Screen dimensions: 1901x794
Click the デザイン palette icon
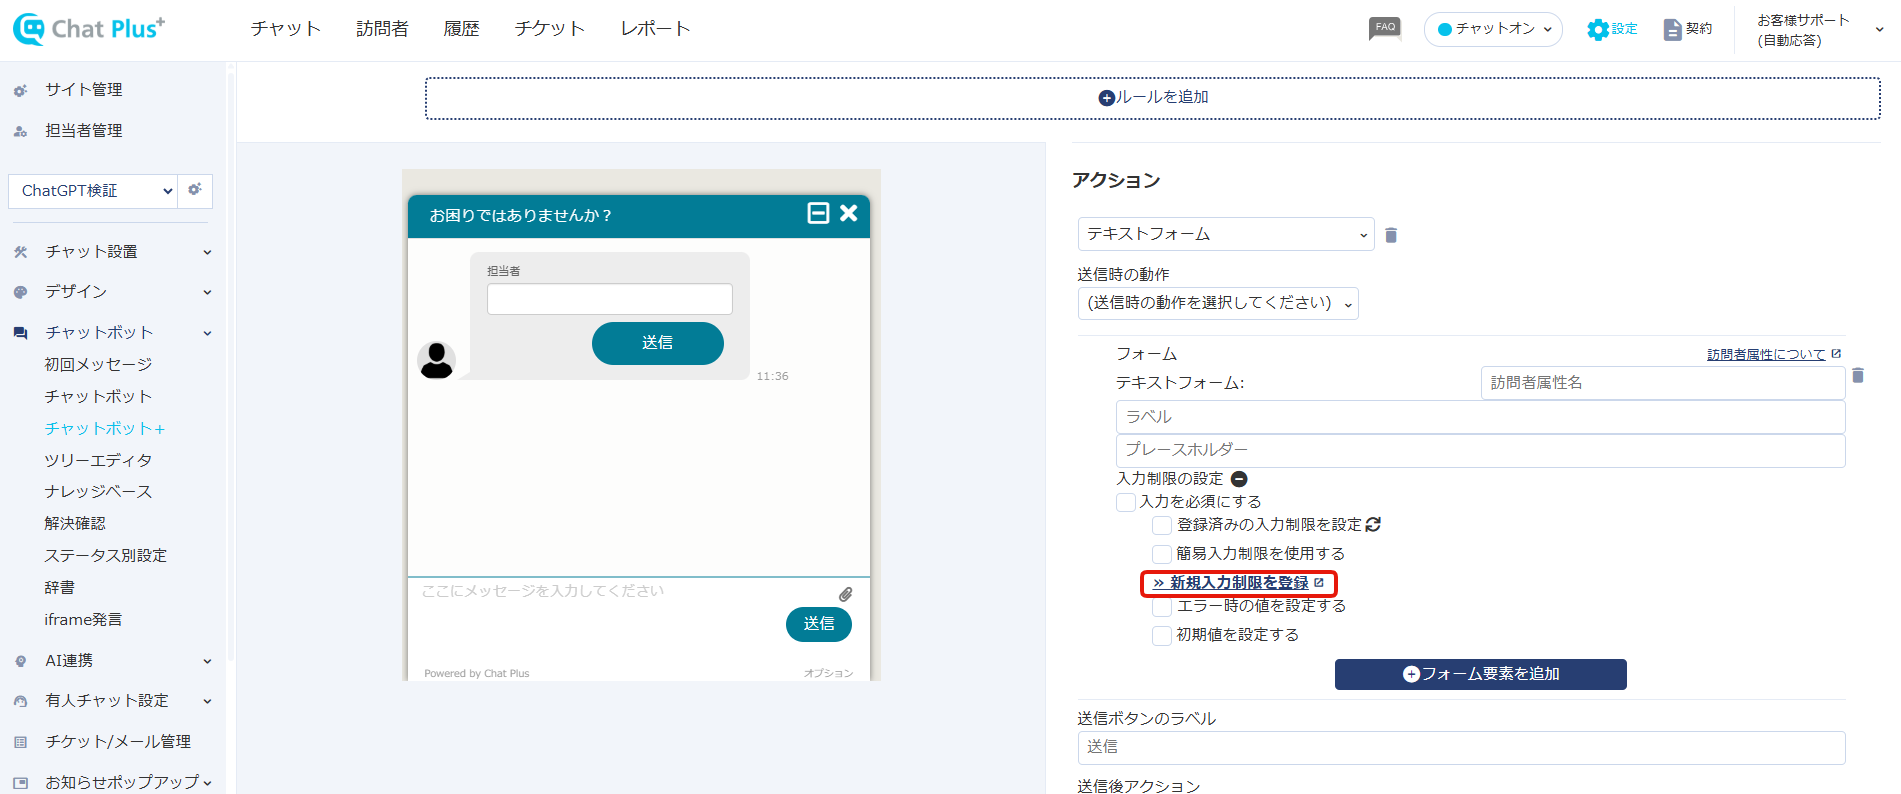pyautogui.click(x=20, y=292)
